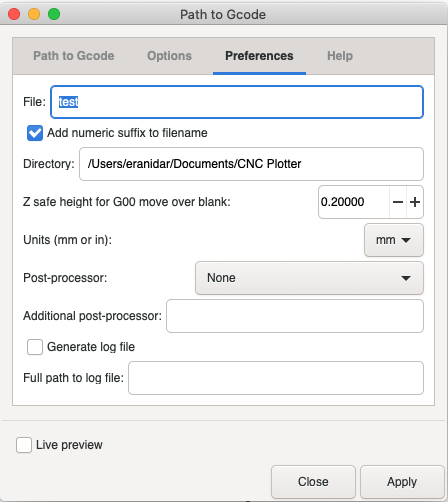Switch to the Path to Gcode tab

coord(74,56)
